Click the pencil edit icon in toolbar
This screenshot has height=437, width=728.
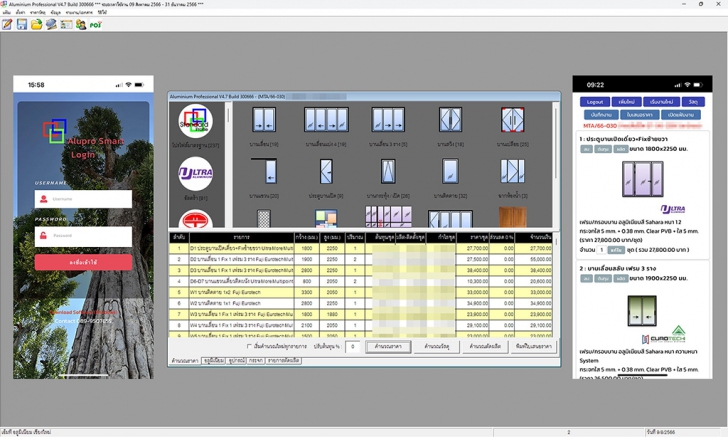(7, 24)
